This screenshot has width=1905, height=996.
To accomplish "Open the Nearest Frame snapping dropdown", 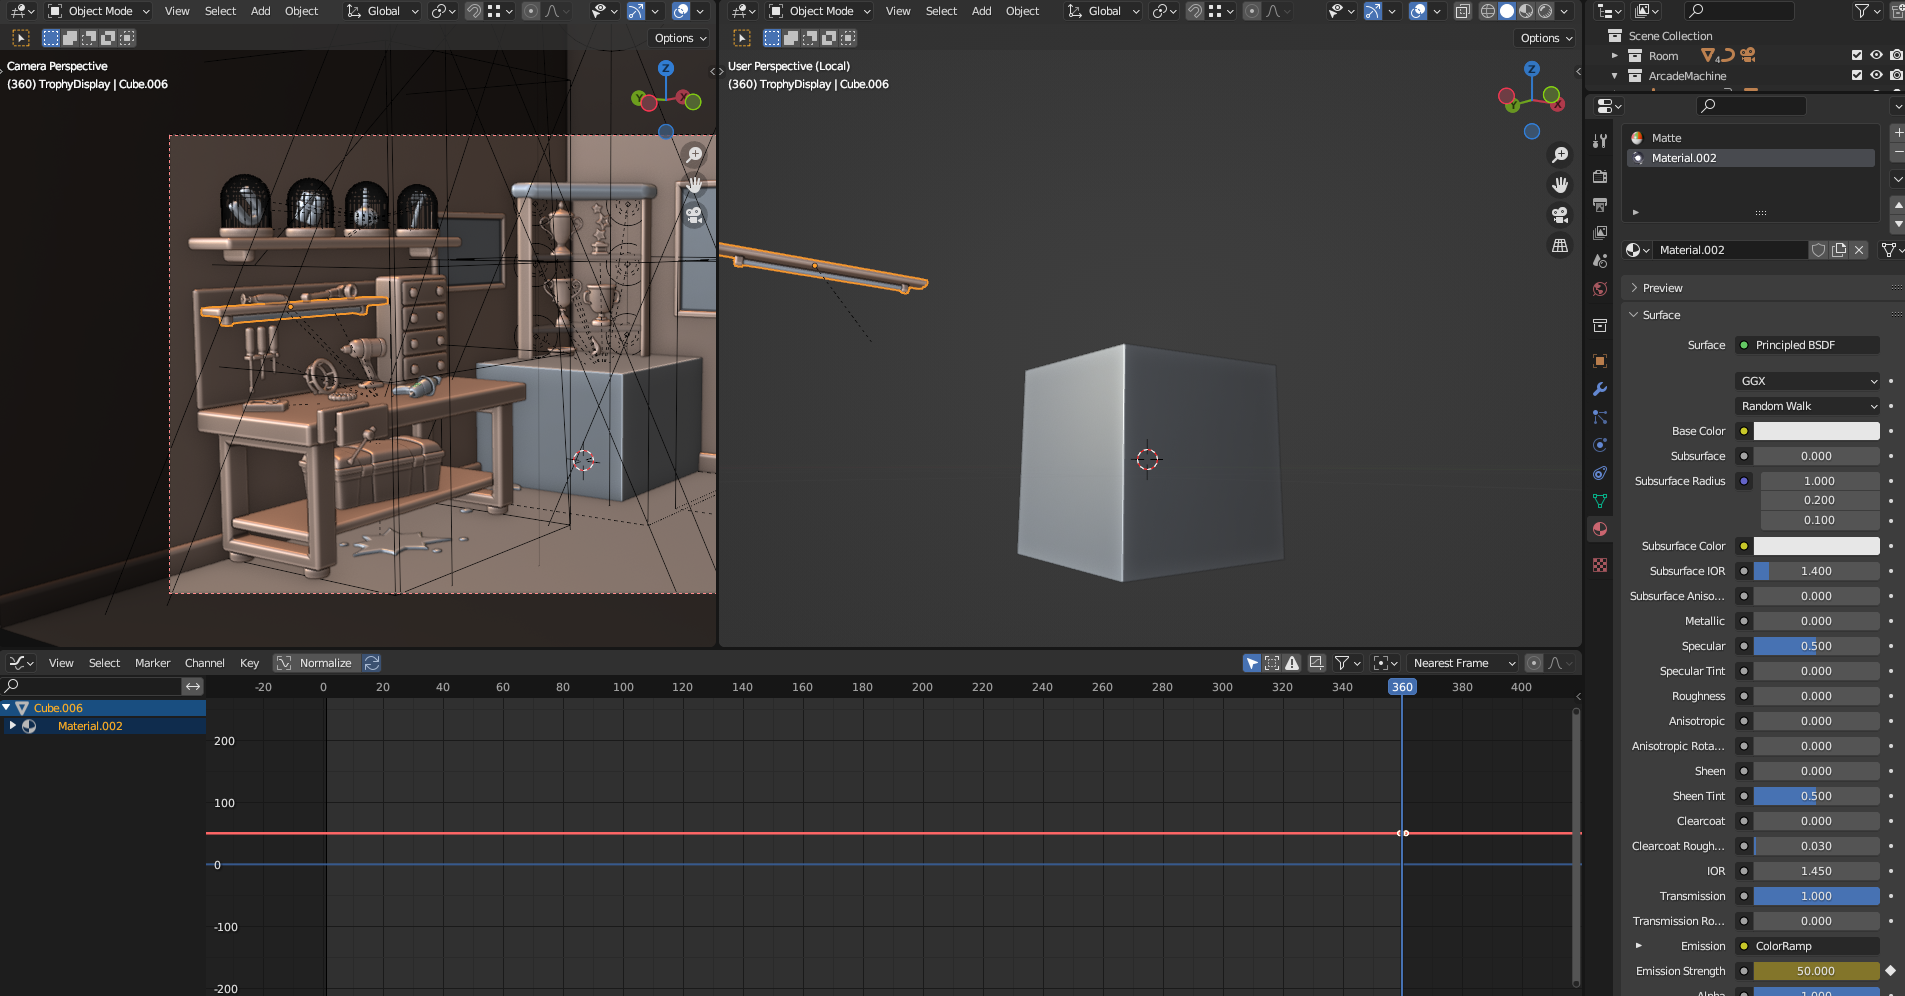I will pyautogui.click(x=1463, y=663).
